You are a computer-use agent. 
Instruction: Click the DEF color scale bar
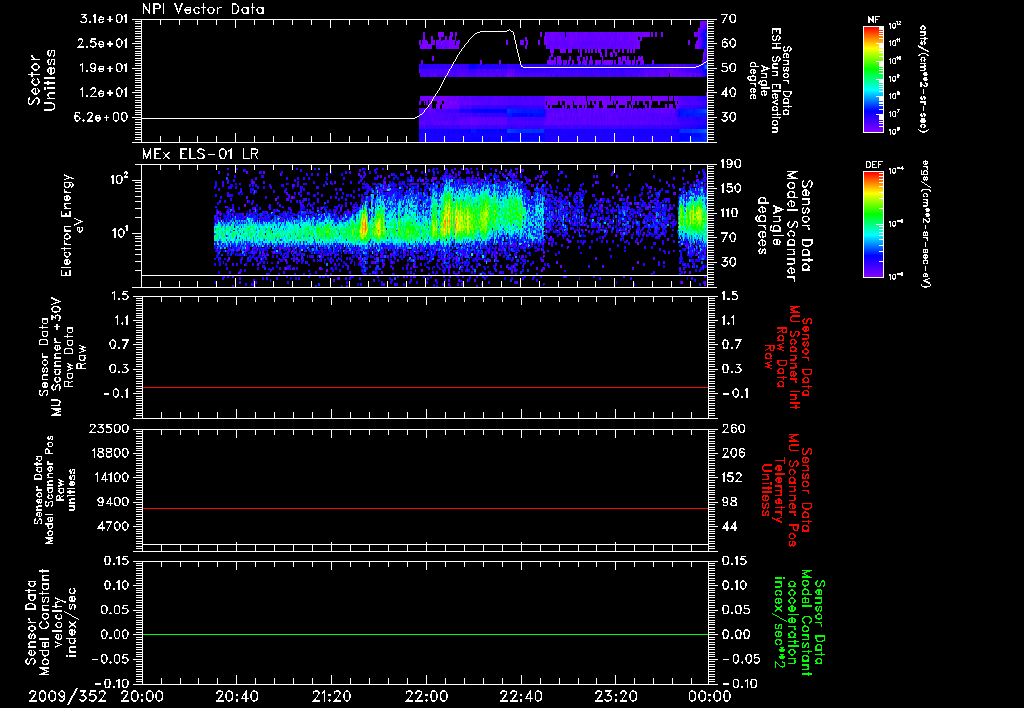pos(874,224)
